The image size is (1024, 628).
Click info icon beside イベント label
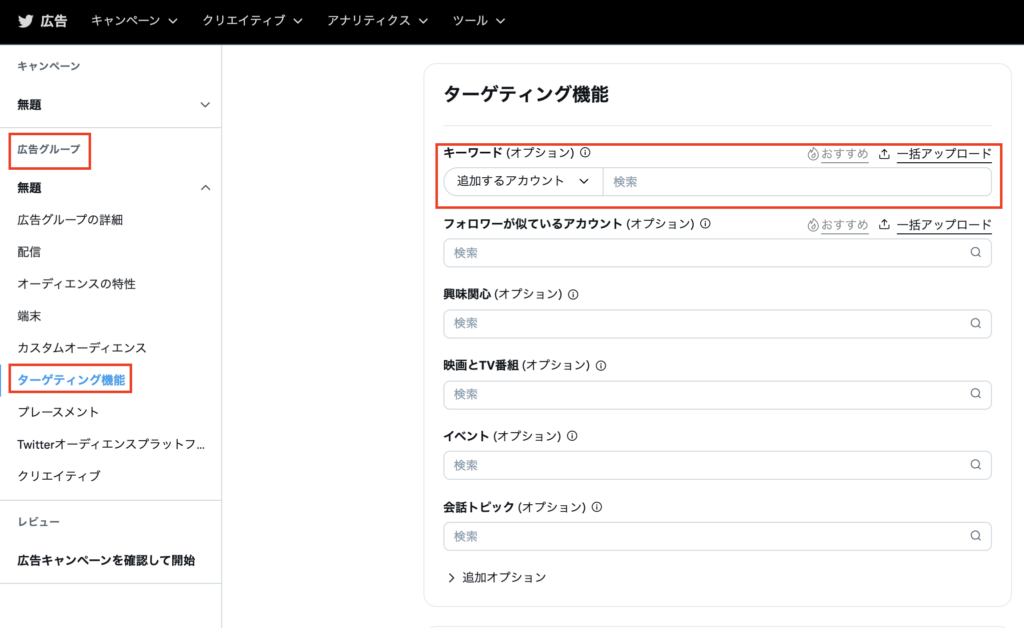(x=571, y=436)
